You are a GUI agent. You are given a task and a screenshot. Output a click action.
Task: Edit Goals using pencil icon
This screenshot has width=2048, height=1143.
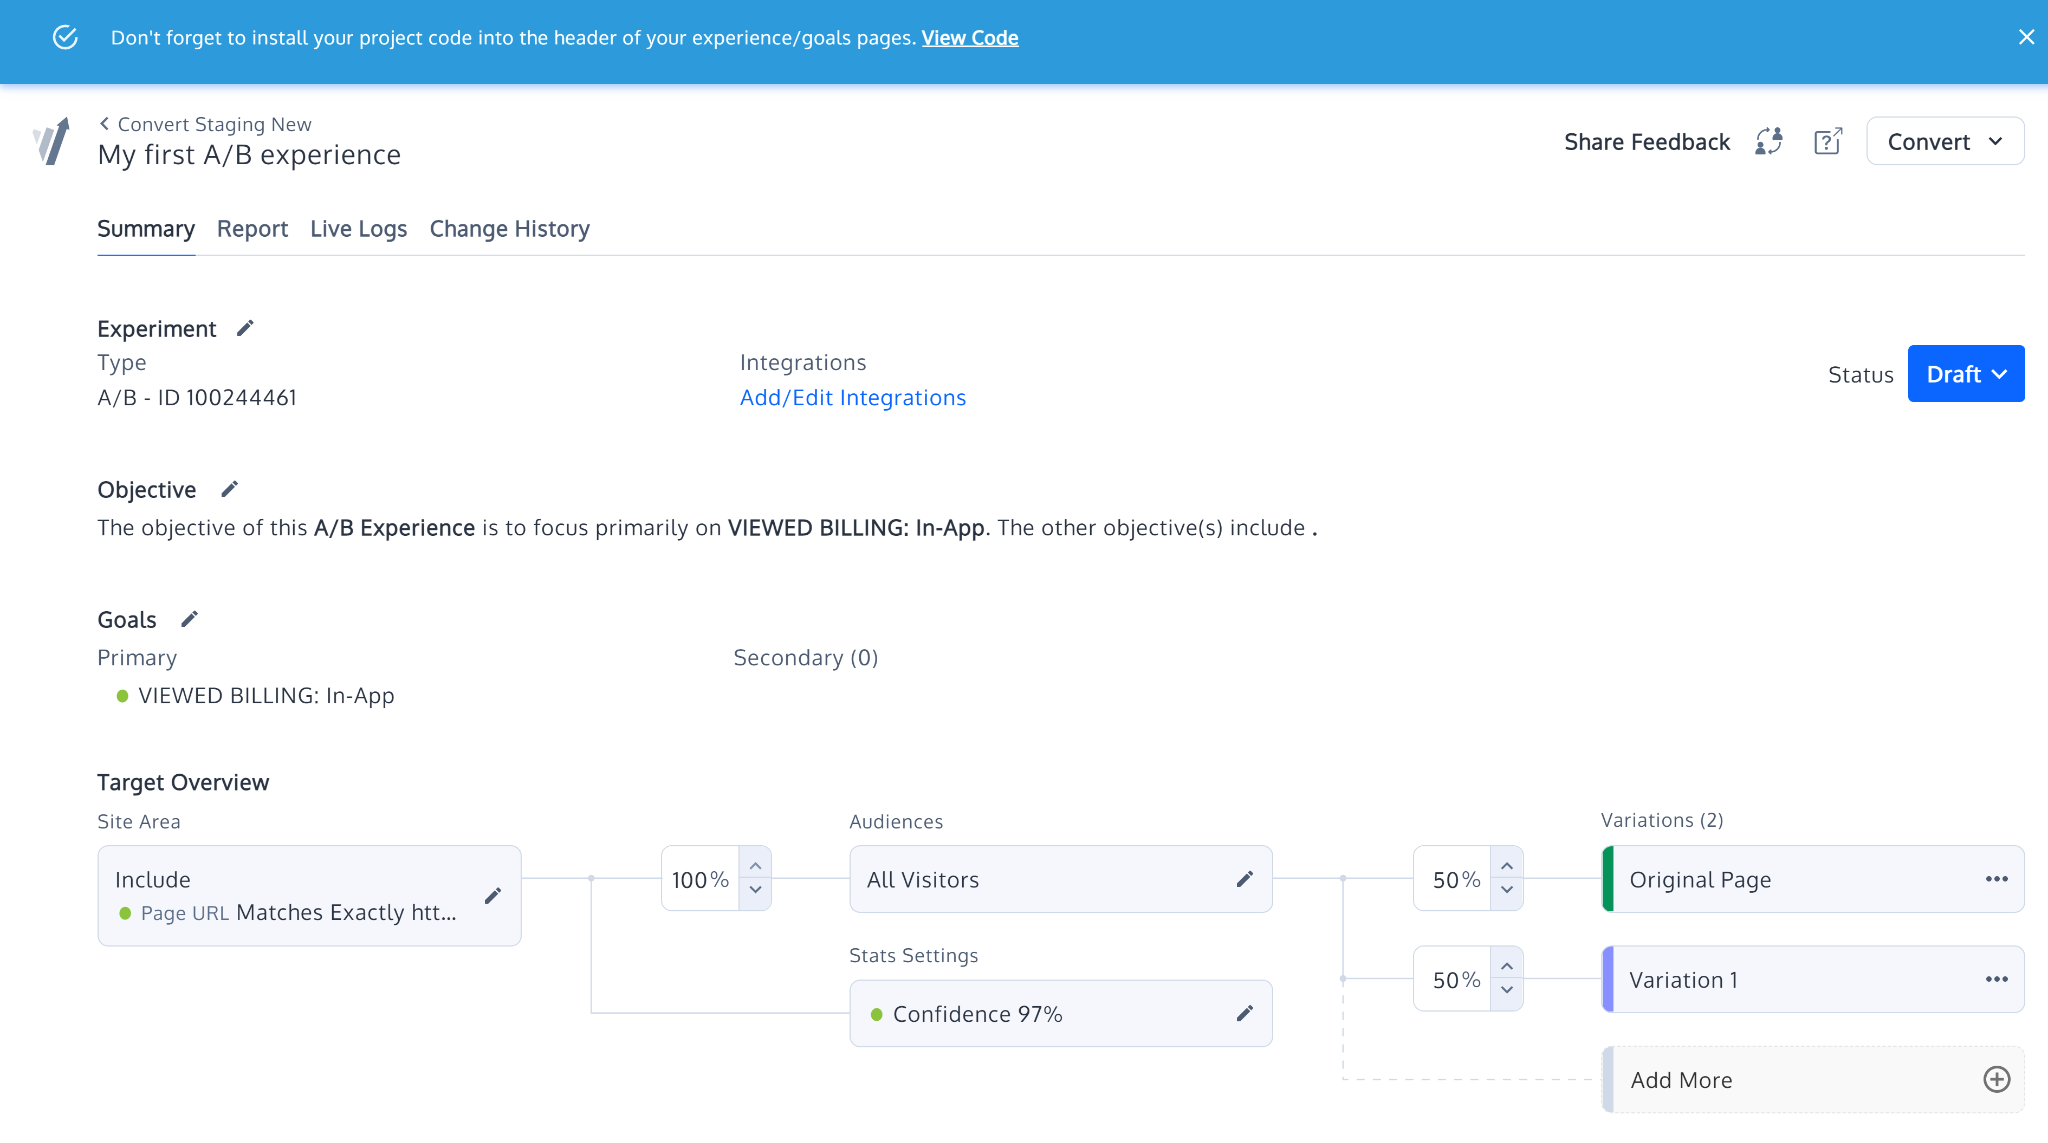pos(189,619)
